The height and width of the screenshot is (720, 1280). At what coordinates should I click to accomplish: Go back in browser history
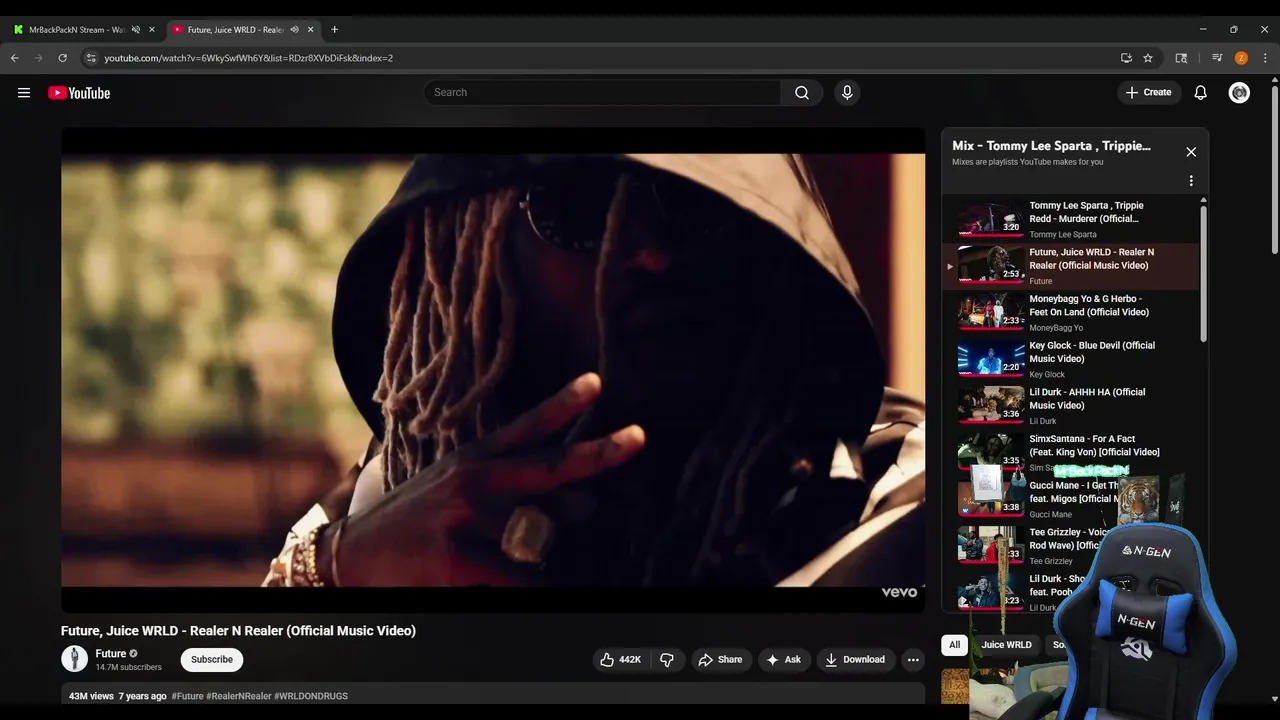point(15,58)
